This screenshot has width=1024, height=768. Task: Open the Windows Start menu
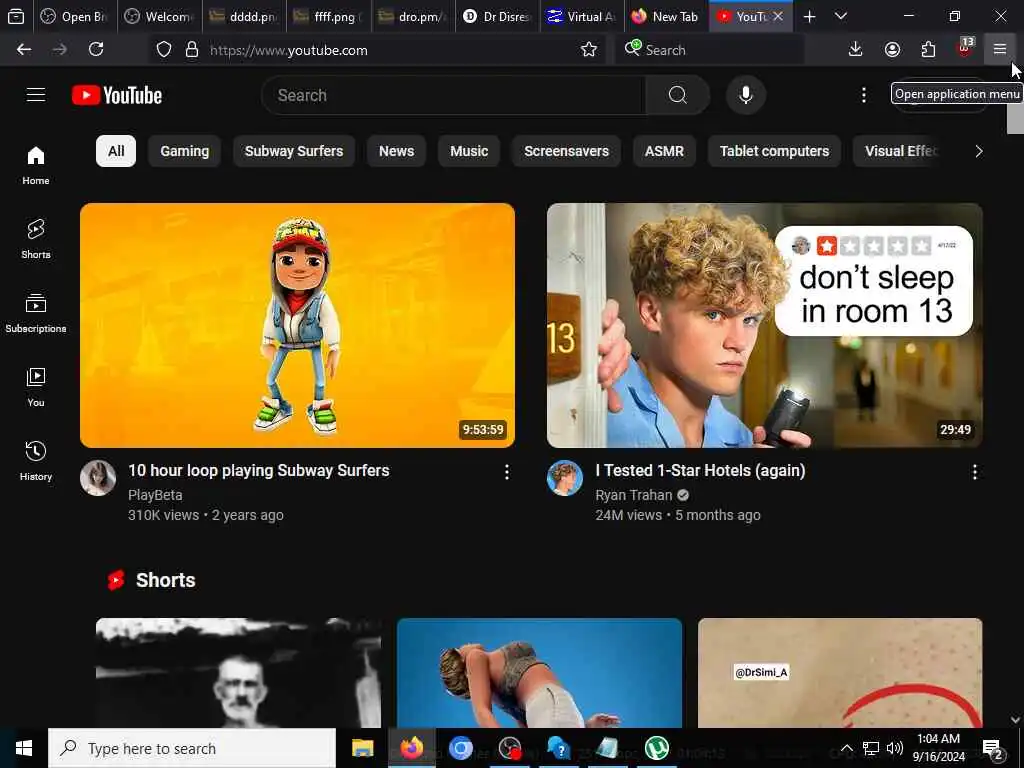24,748
